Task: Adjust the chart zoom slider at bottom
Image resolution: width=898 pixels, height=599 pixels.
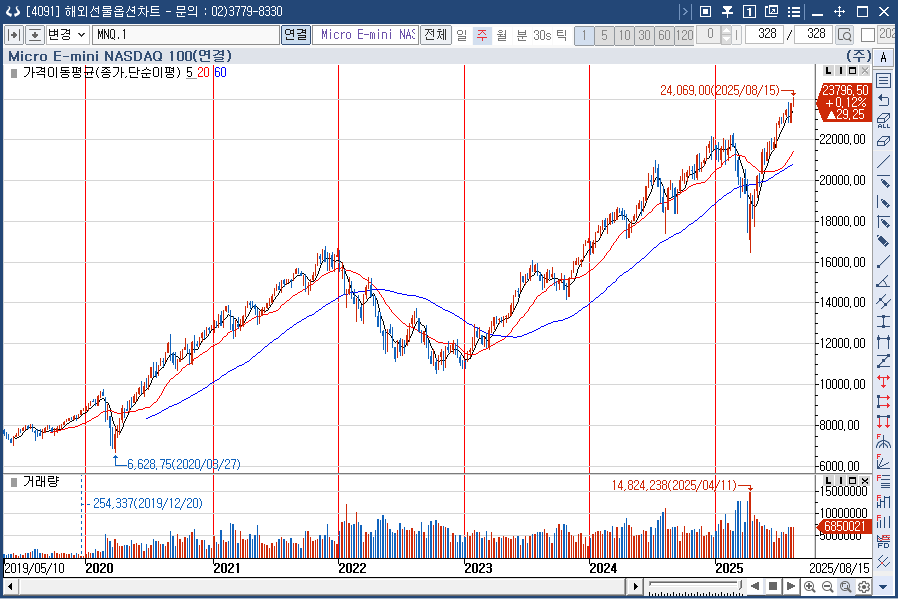Action: coord(695,586)
